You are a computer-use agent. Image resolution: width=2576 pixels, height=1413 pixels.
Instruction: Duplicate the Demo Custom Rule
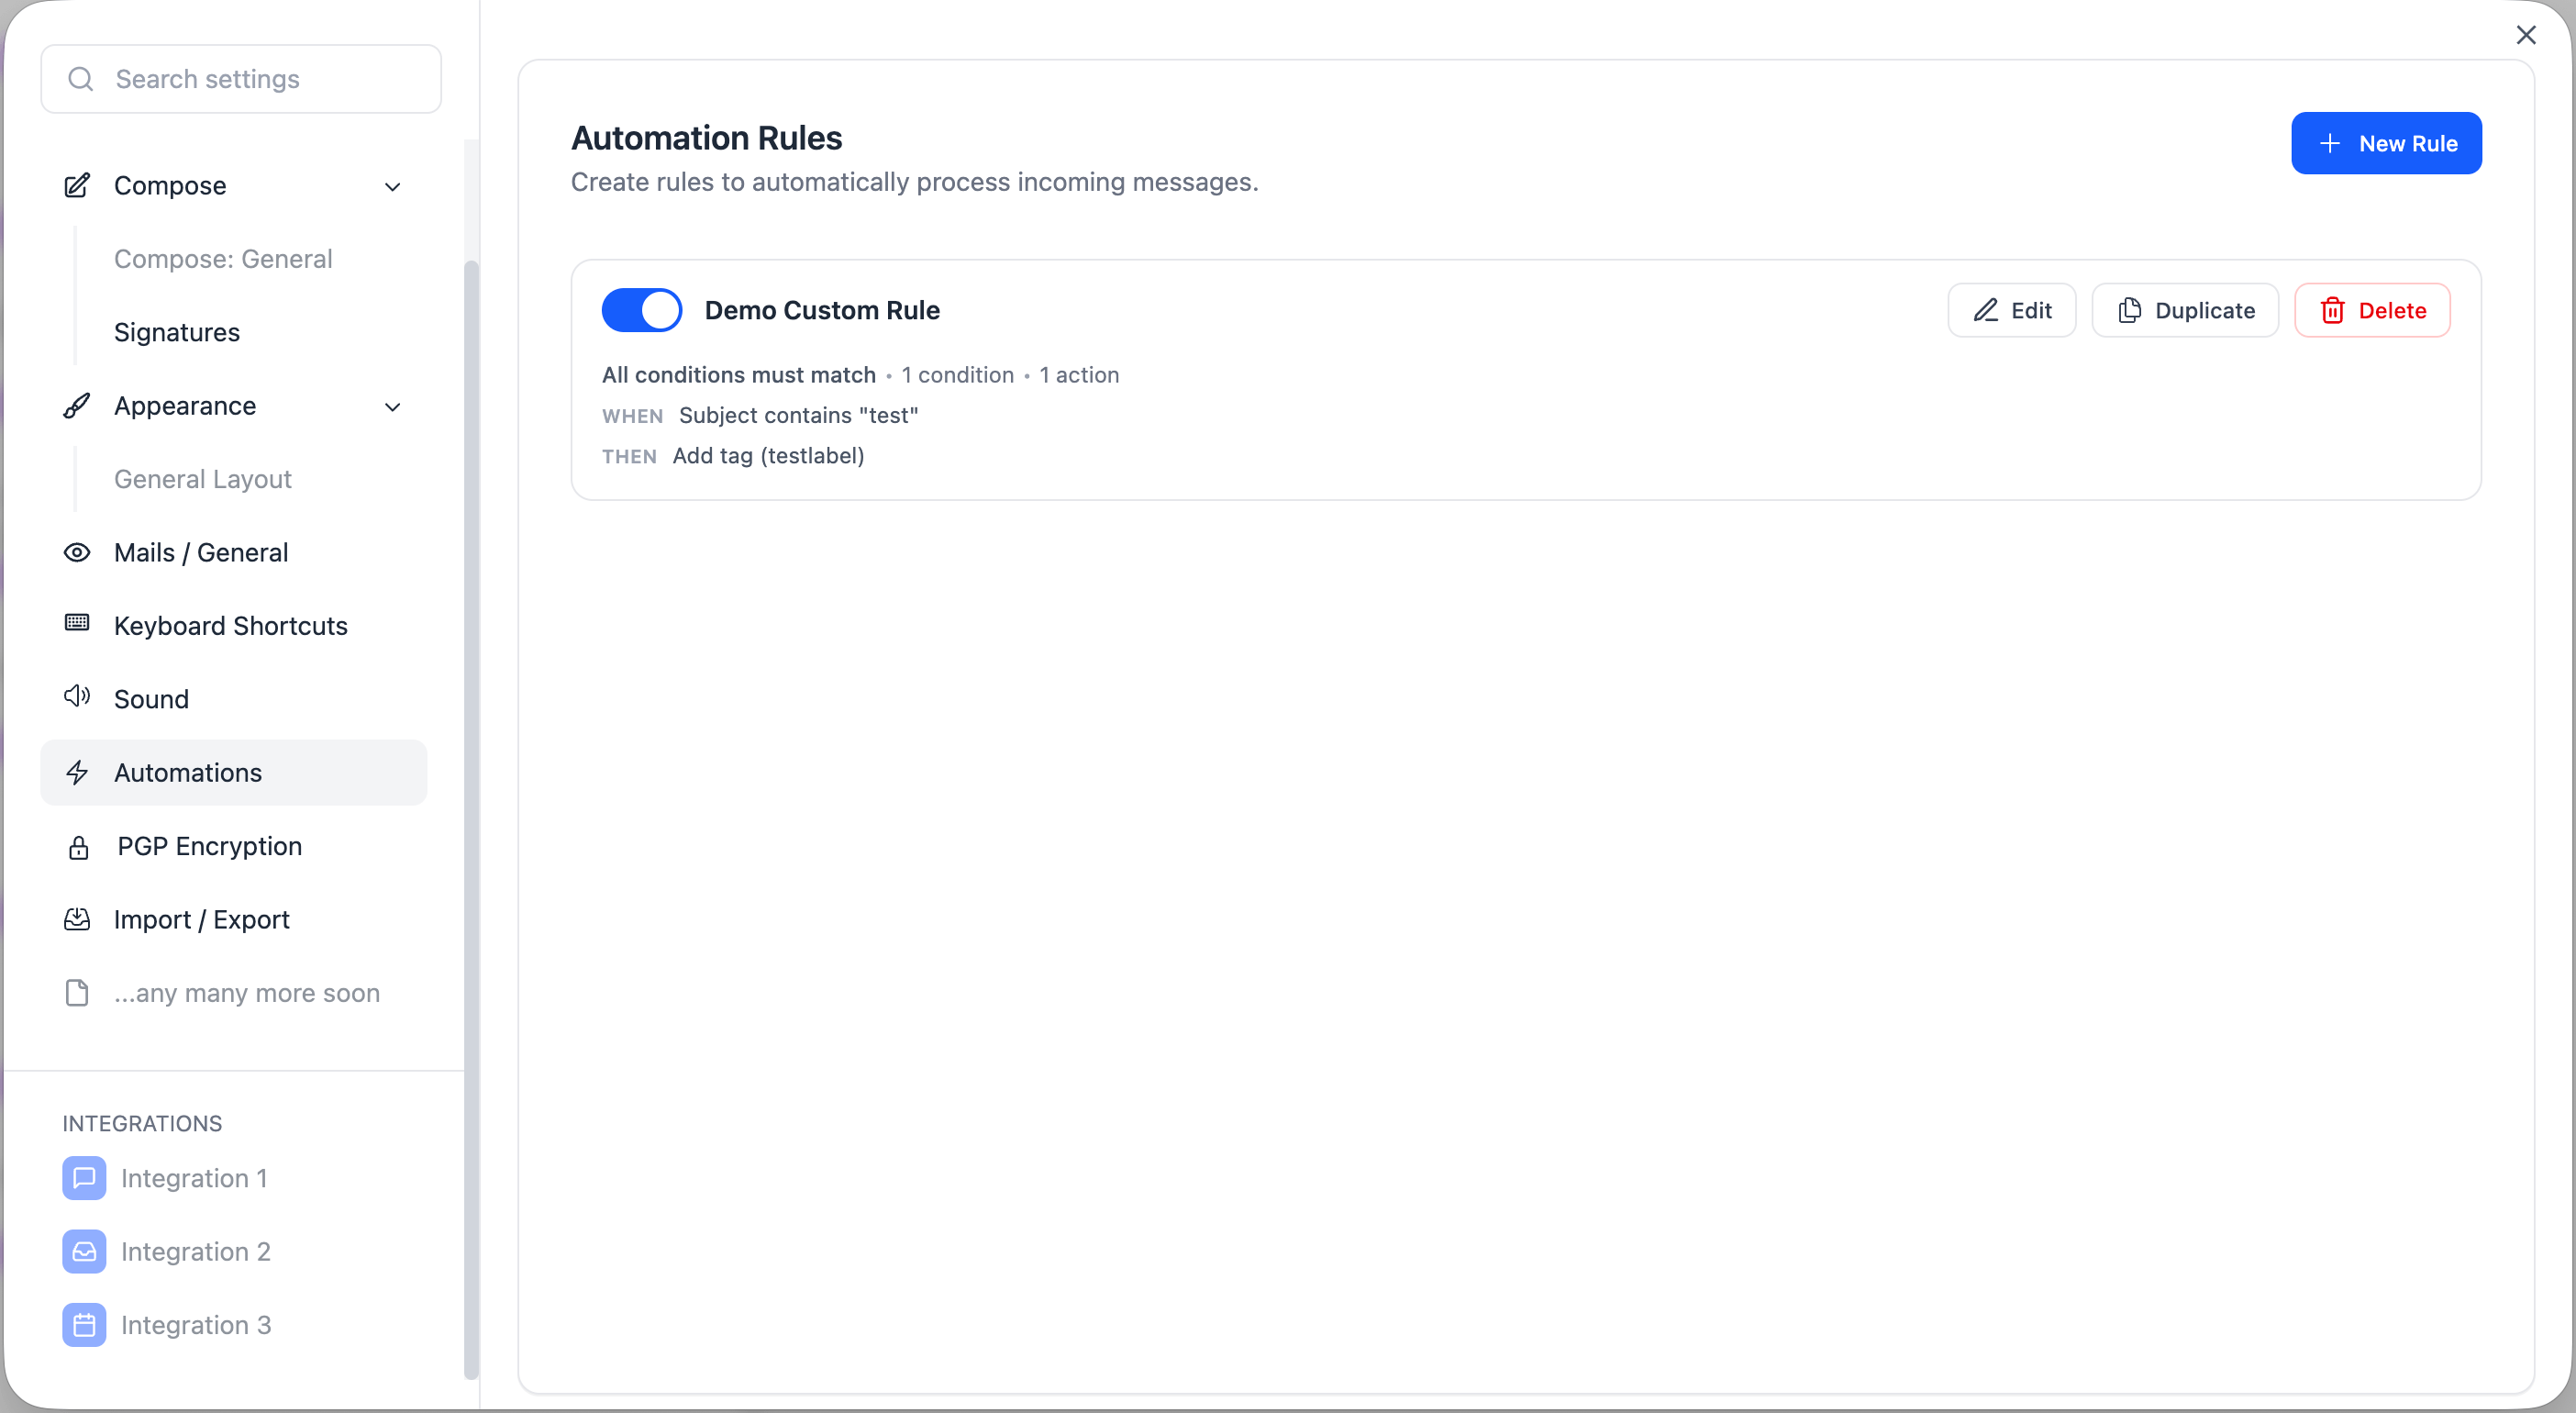point(2185,310)
